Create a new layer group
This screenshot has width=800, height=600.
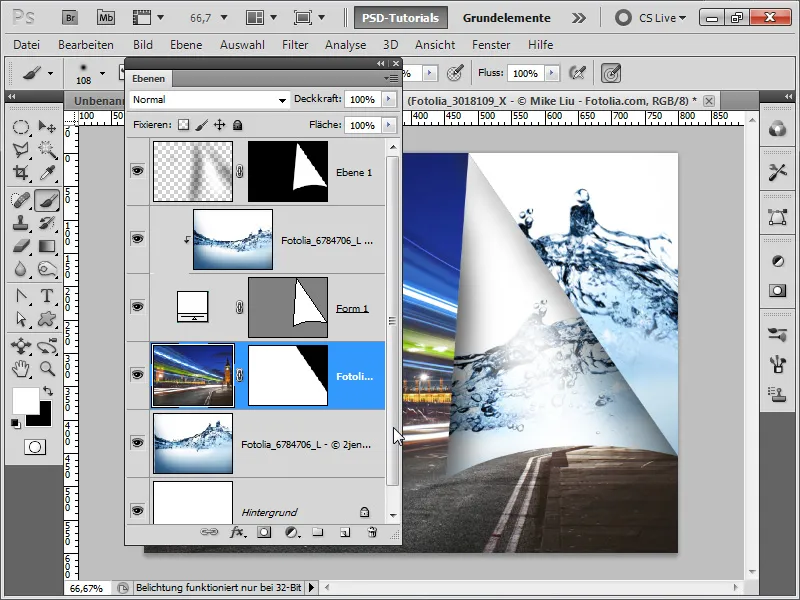(x=318, y=532)
